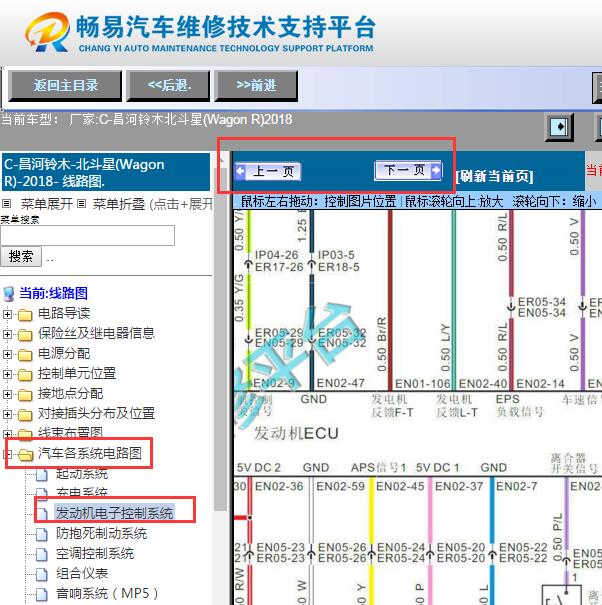The width and height of the screenshot is (602, 605).
Task: Focus the 菜单搜索 input field
Action: click(x=88, y=235)
